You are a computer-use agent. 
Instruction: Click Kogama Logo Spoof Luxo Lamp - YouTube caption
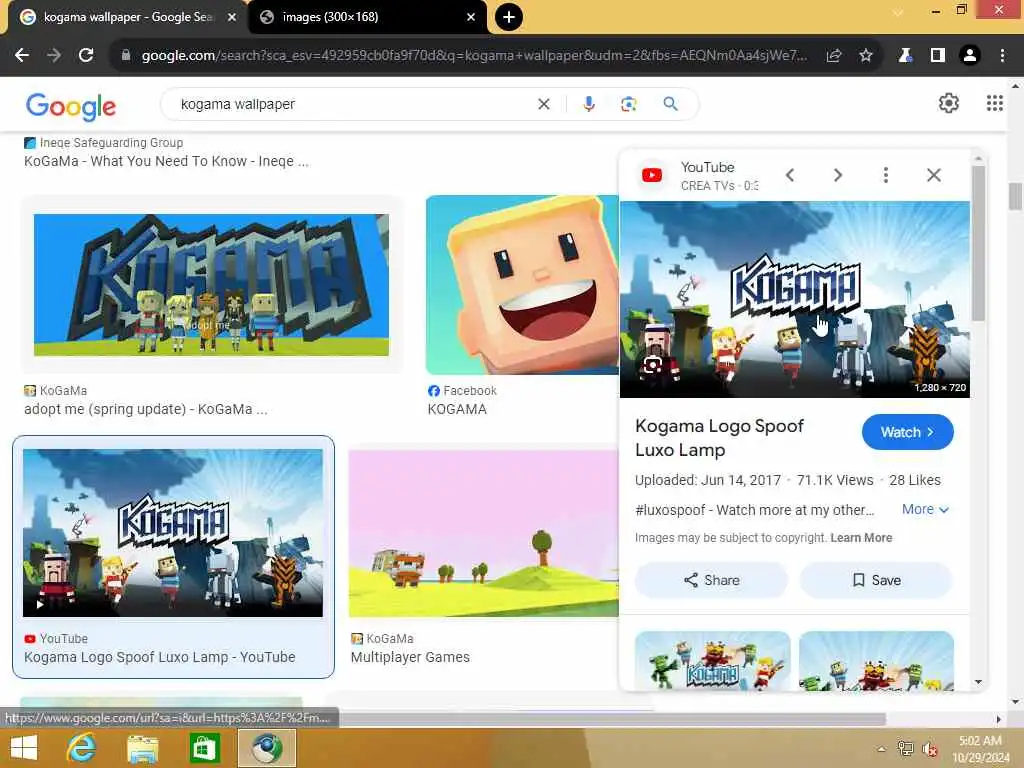(x=159, y=657)
